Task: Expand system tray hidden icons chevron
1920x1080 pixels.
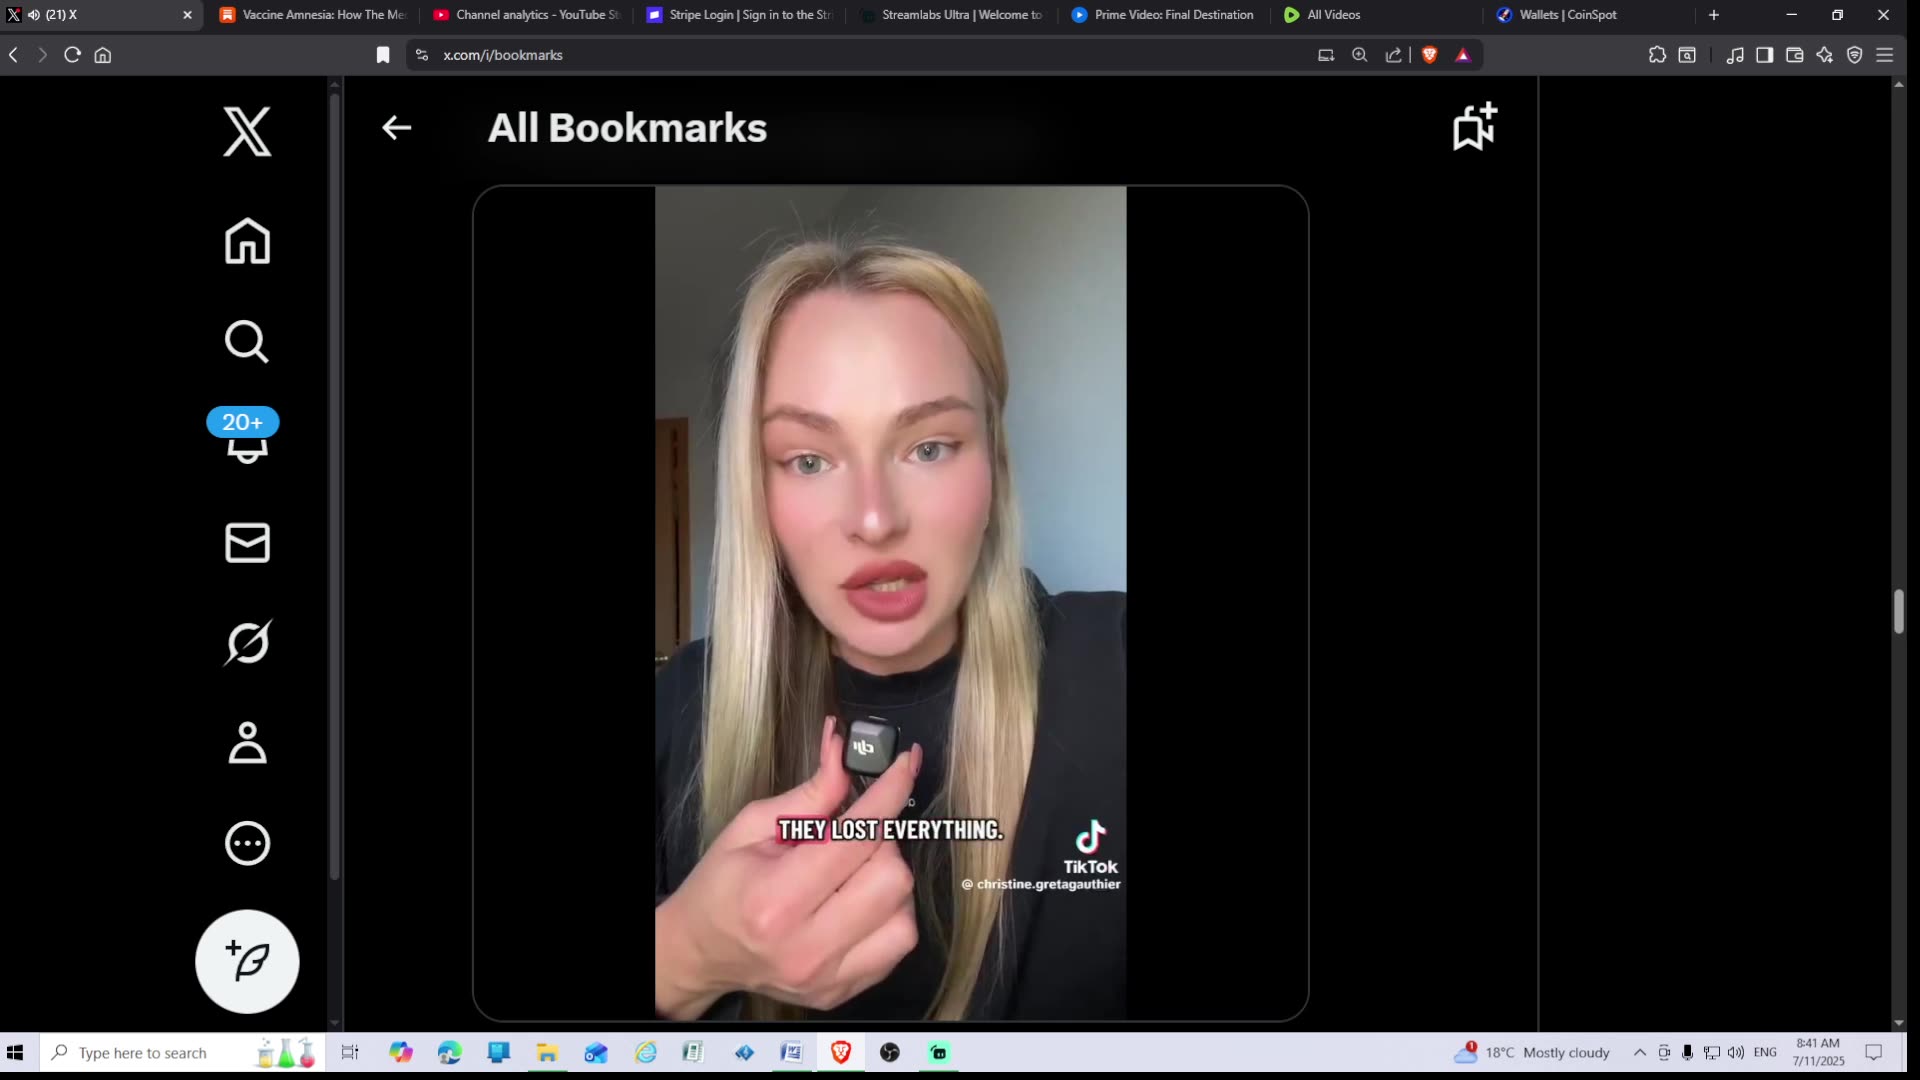Action: point(1640,1052)
